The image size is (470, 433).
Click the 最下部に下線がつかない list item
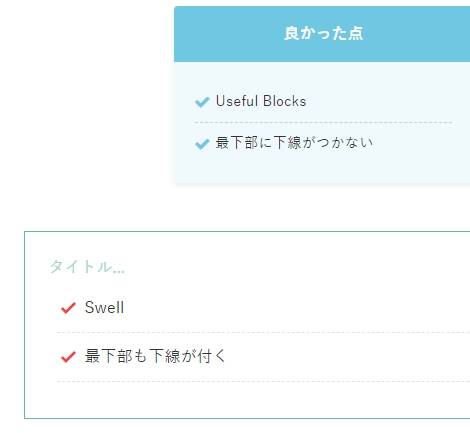coord(294,143)
